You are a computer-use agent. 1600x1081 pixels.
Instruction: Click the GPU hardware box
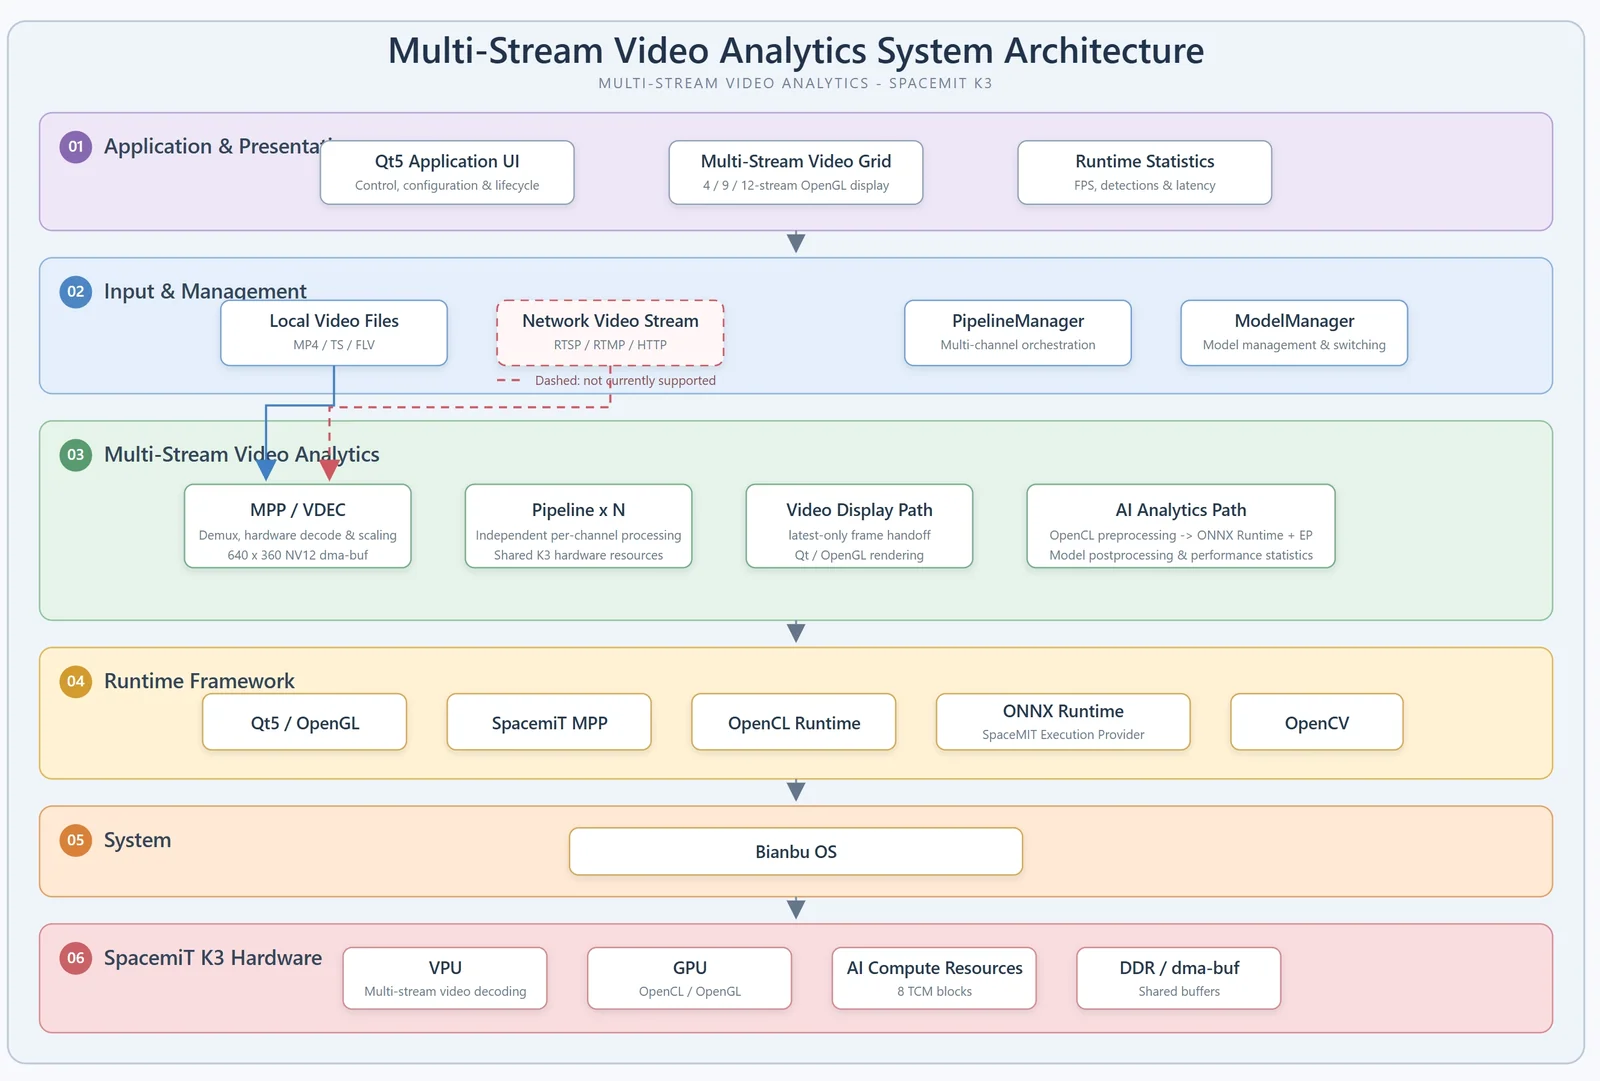[x=690, y=979]
